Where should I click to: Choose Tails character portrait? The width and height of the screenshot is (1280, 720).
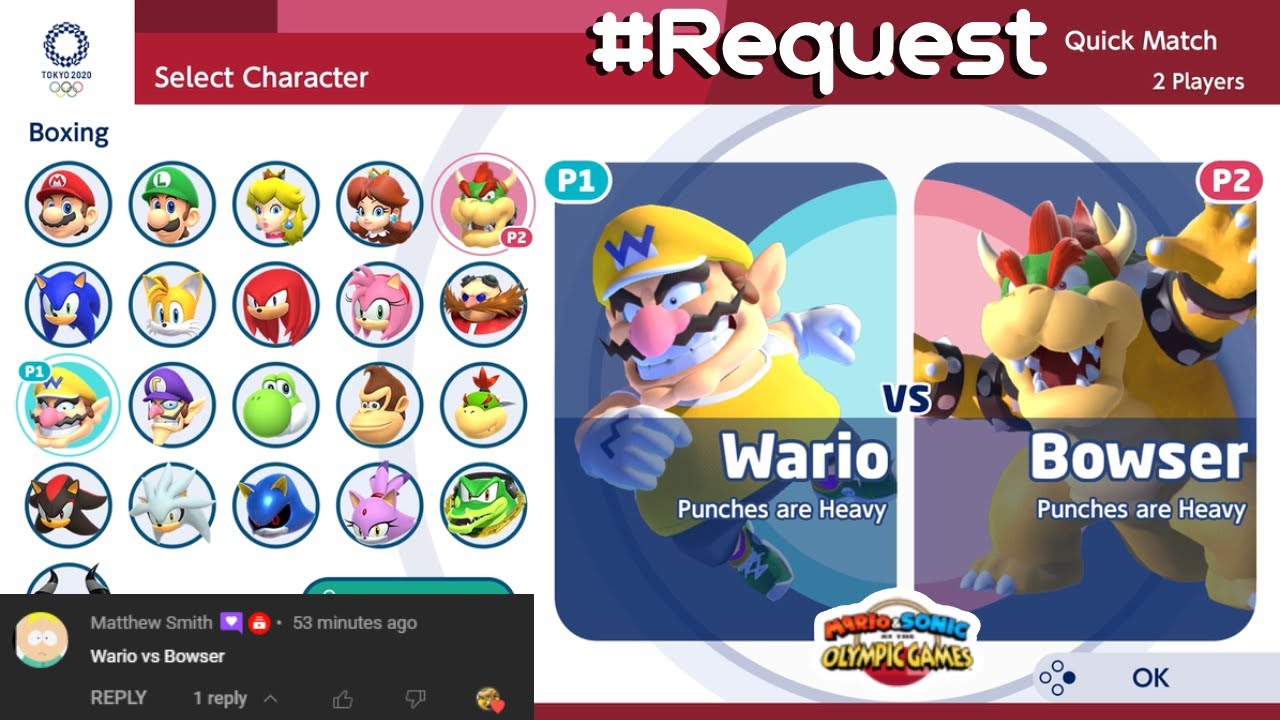pyautogui.click(x=172, y=304)
